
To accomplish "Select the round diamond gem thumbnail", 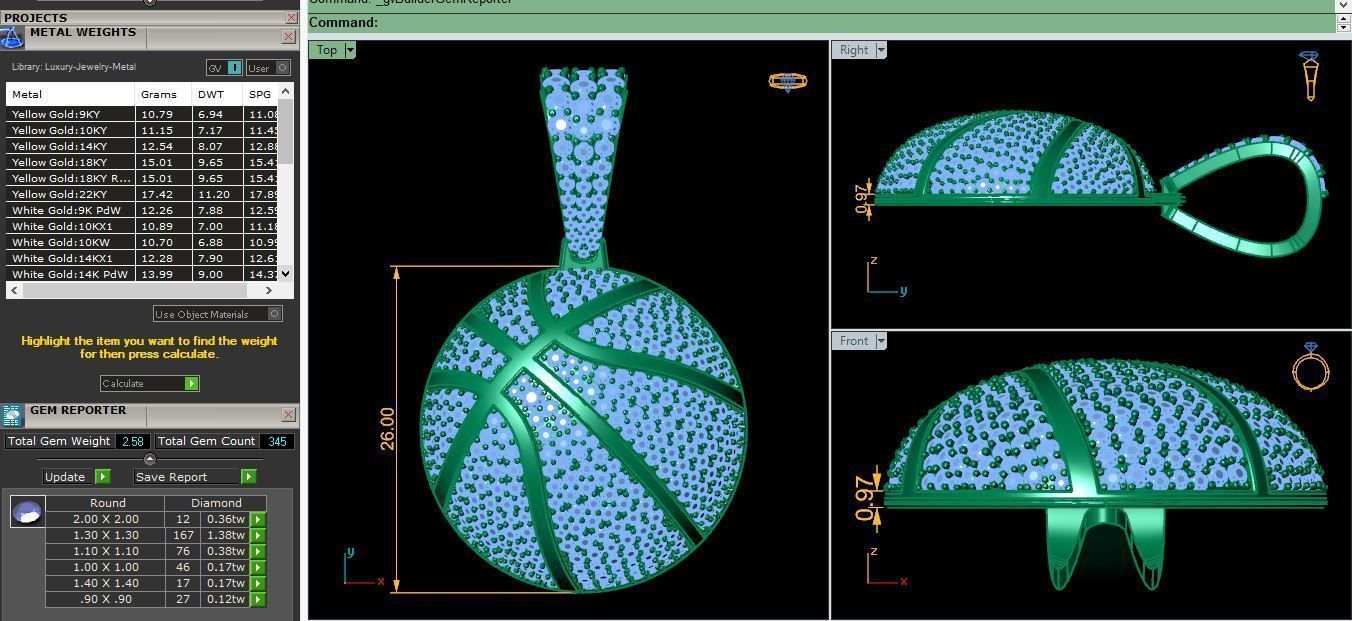I will tap(27, 512).
